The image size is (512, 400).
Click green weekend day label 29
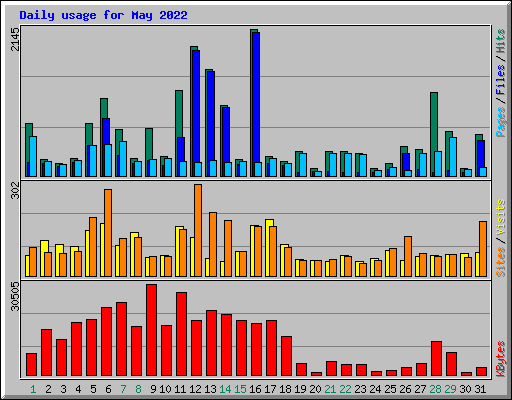pos(450,389)
